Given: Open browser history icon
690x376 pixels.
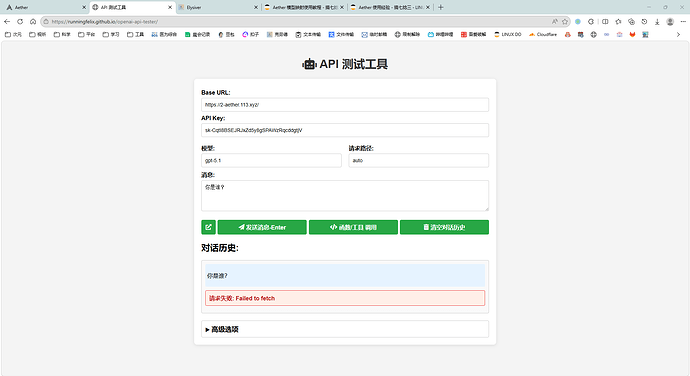Looking at the screenshot, I should [x=644, y=22].
